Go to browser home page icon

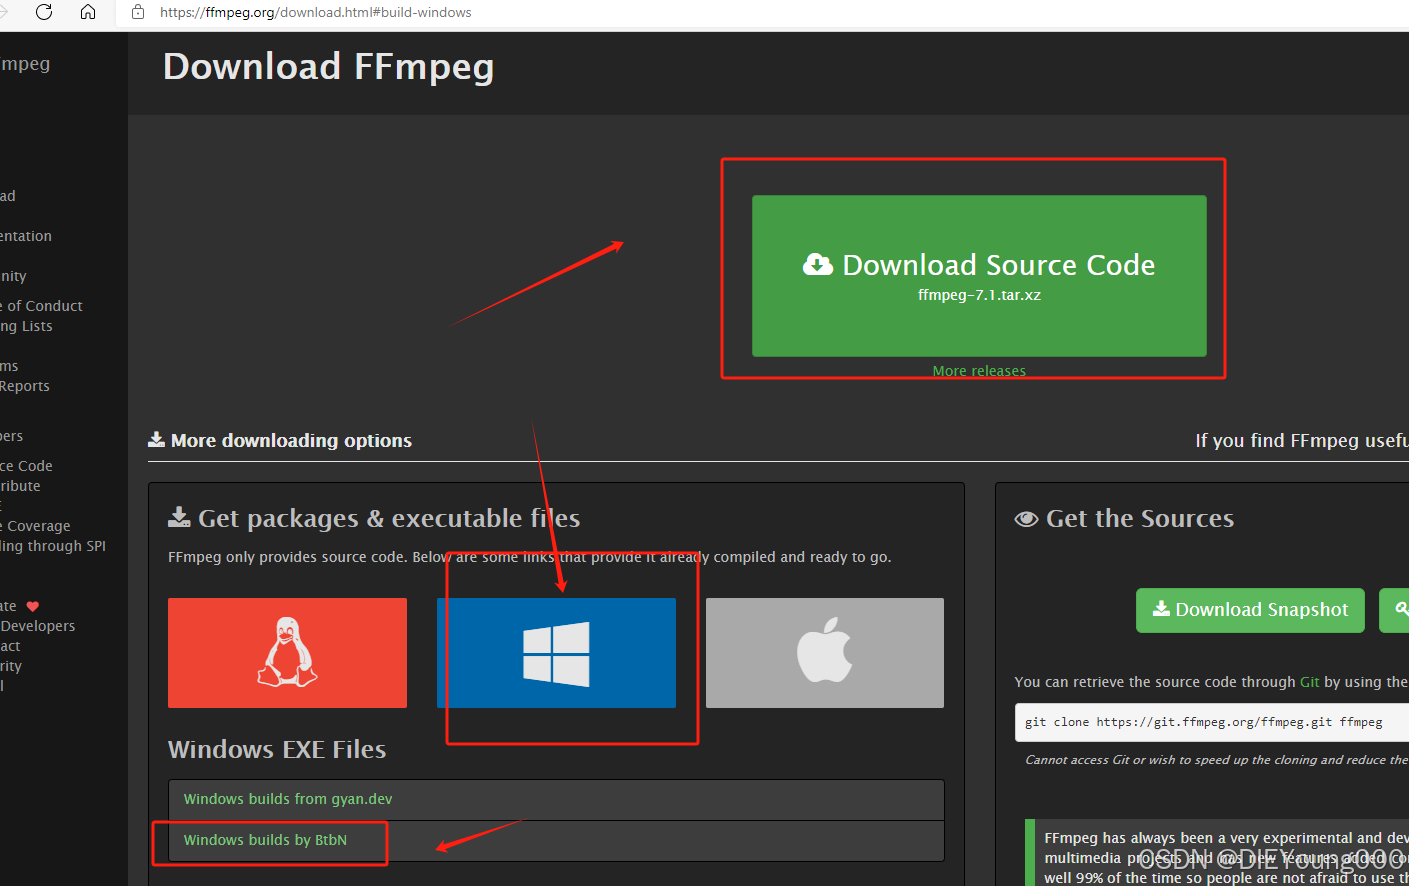click(x=88, y=12)
